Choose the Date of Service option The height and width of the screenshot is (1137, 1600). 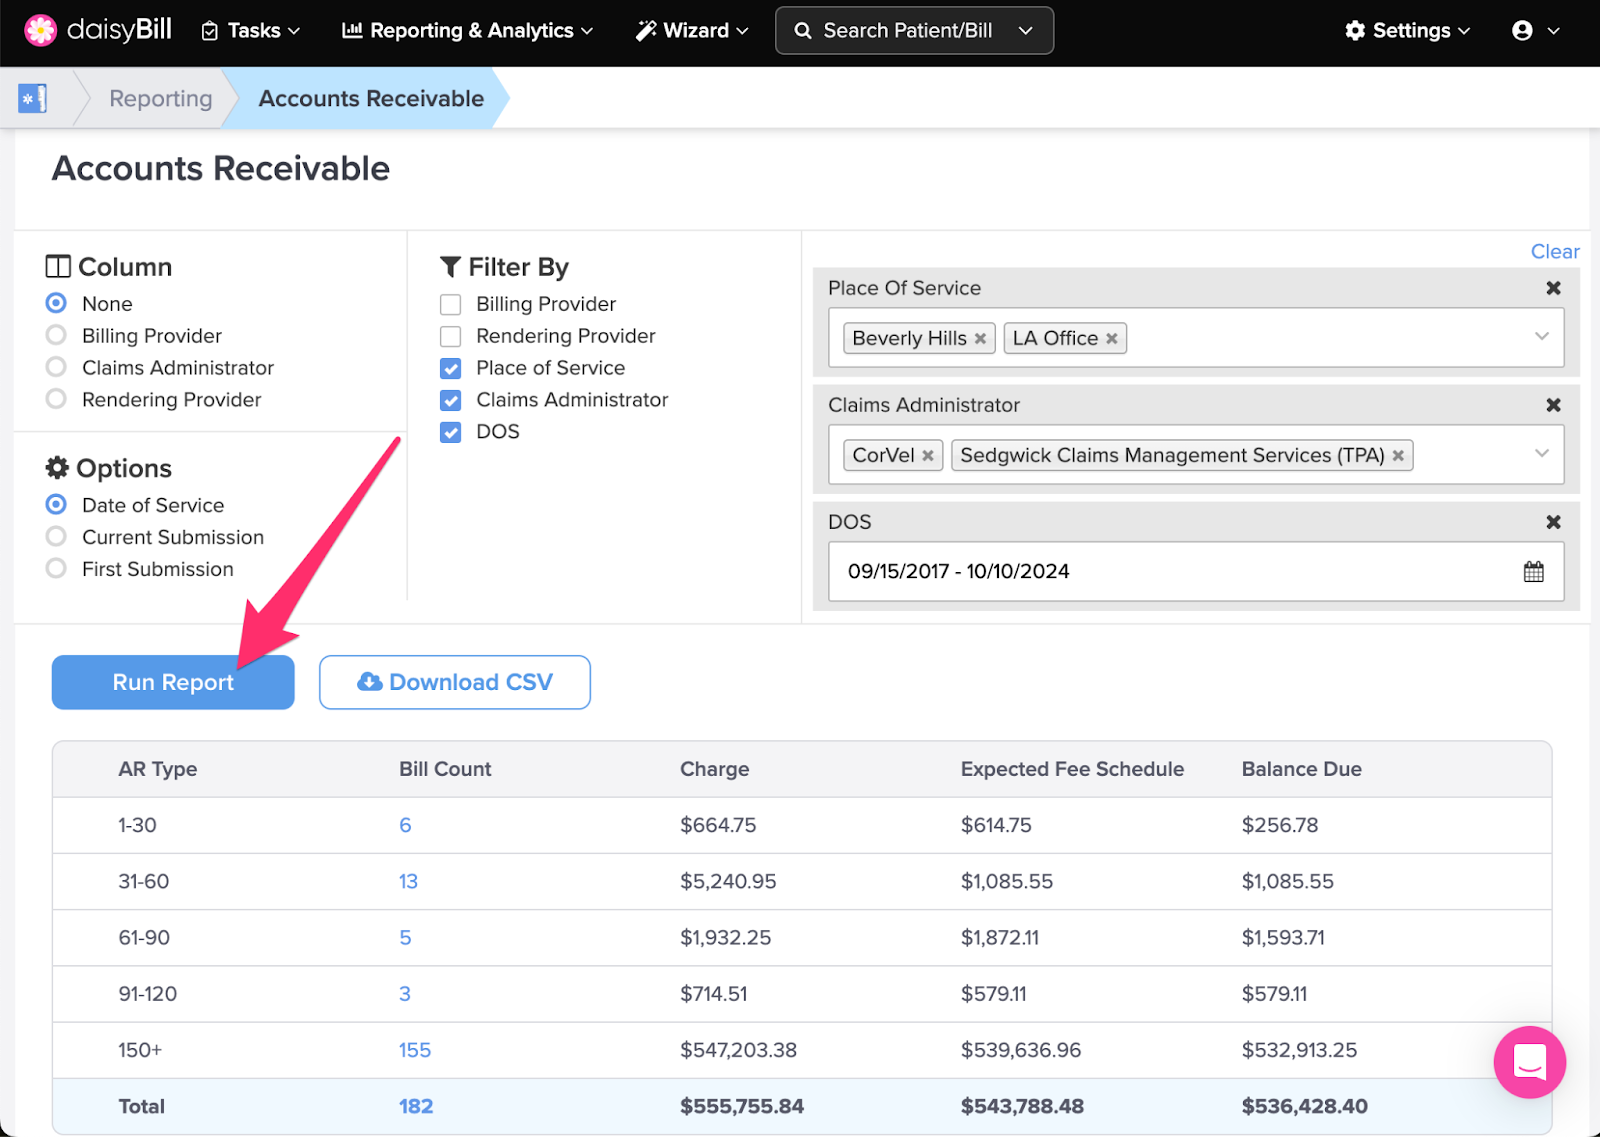56,505
